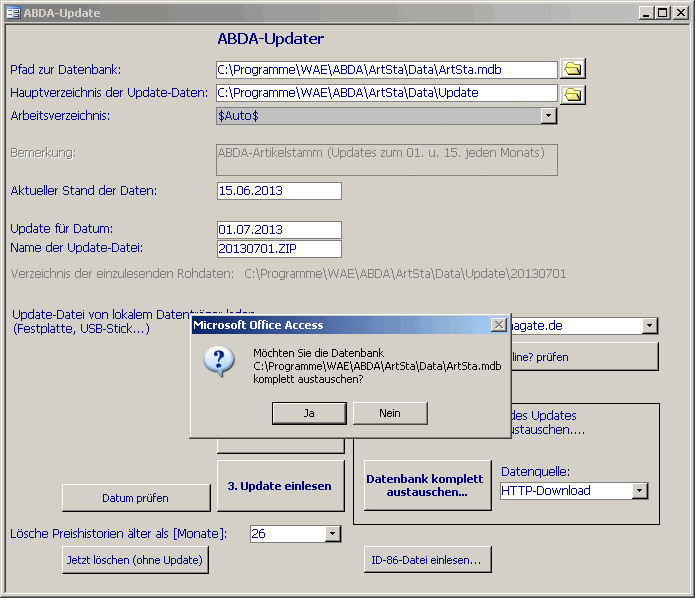695x598 pixels.
Task: Click ID-86-Datei einlesen button
Action: [x=427, y=560]
